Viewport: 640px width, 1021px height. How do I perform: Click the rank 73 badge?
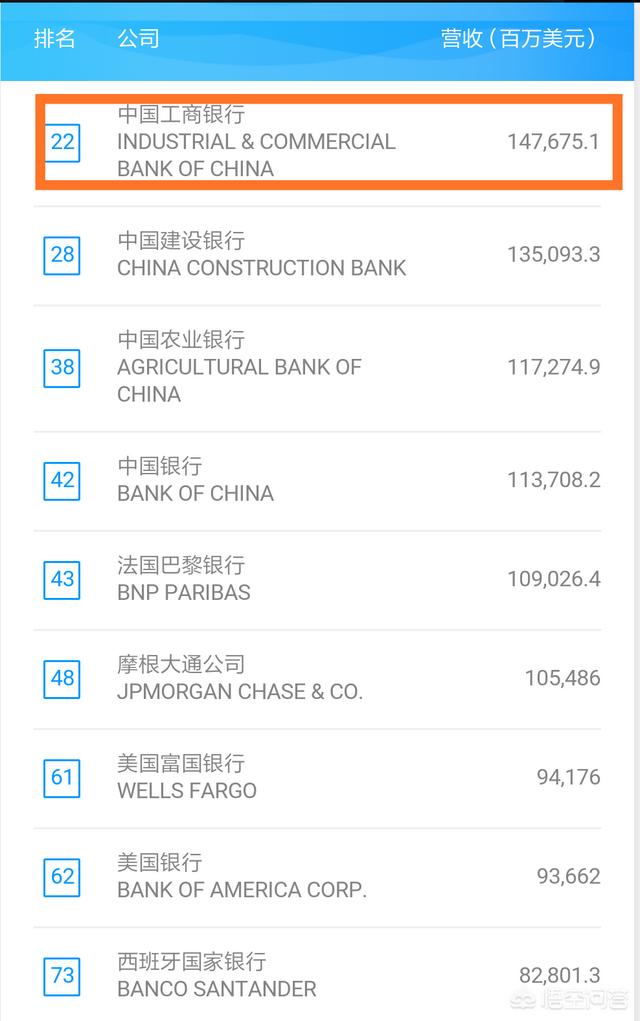pyautogui.click(x=62, y=976)
